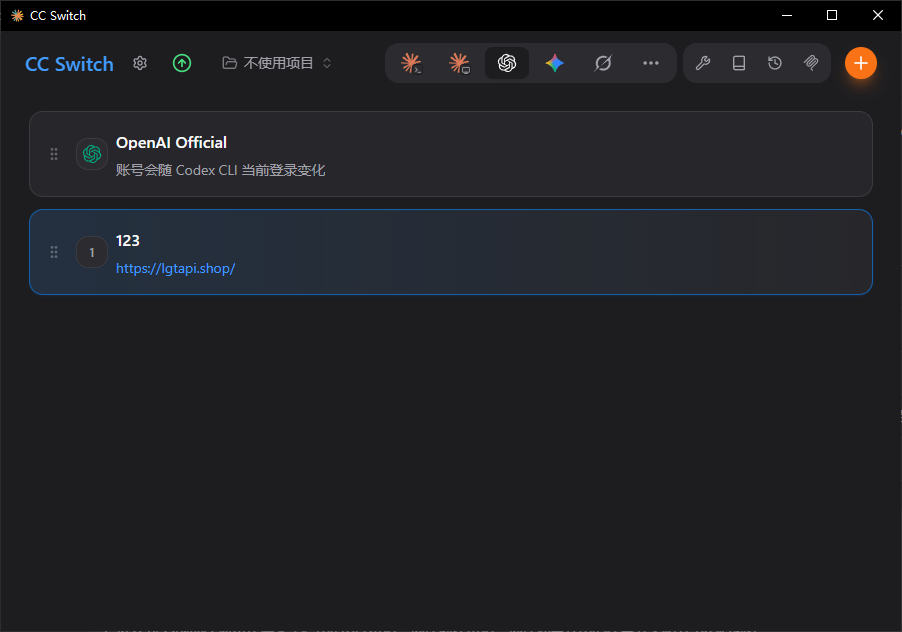Minimize the CC Switch window
Viewport: 902px width, 632px height.
point(787,16)
